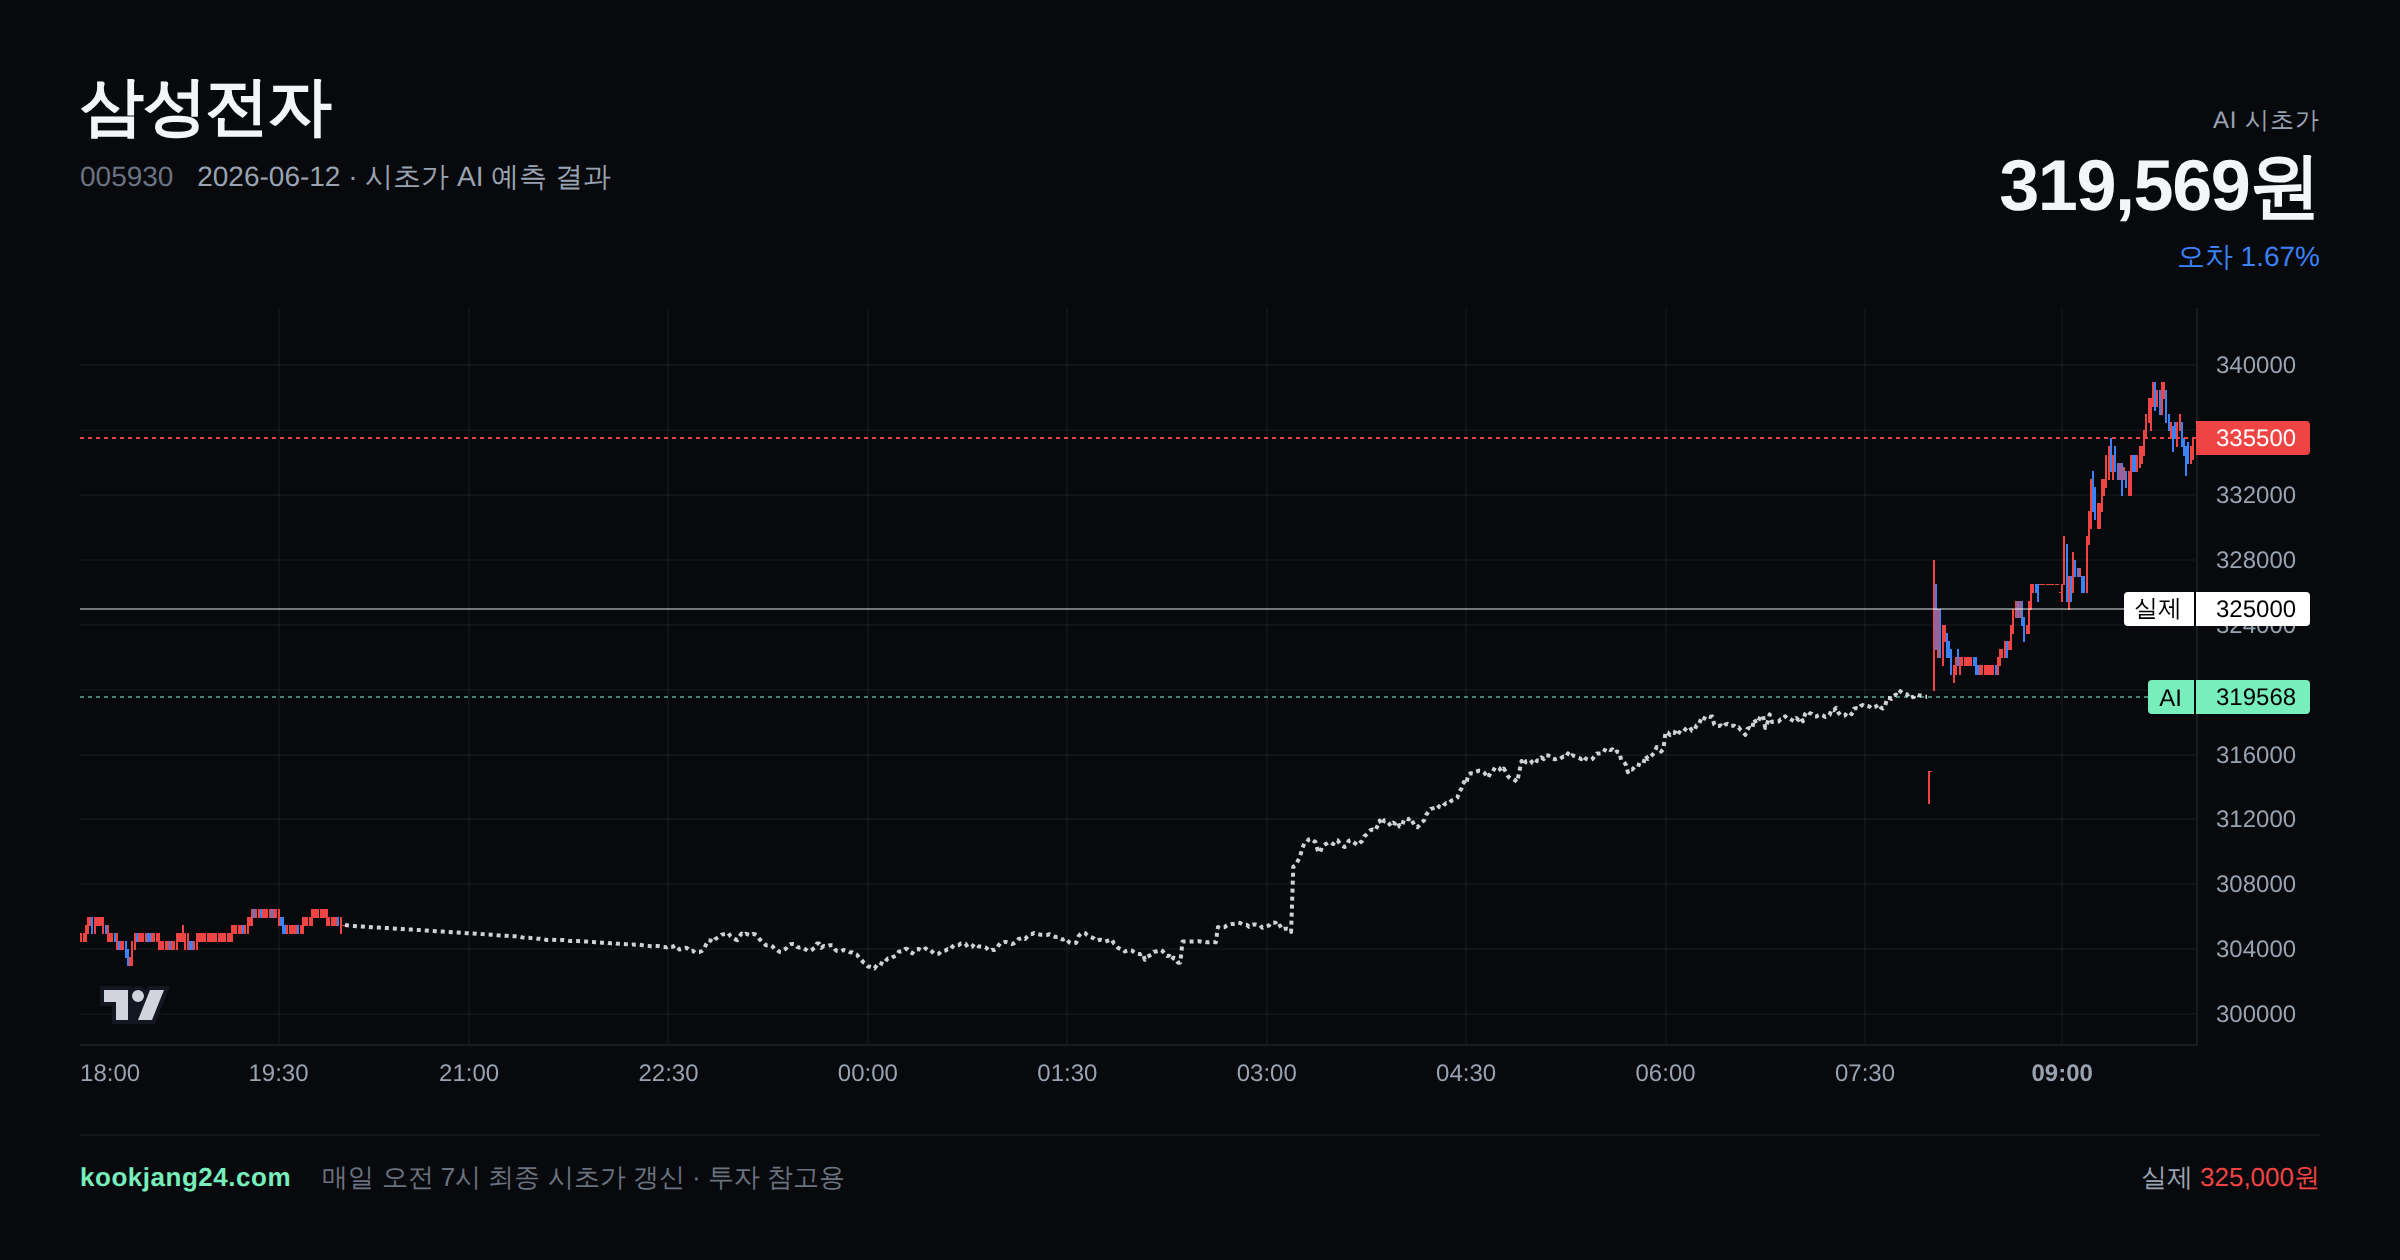Click the 매일 오전 7시 footer note

pyautogui.click(x=582, y=1177)
